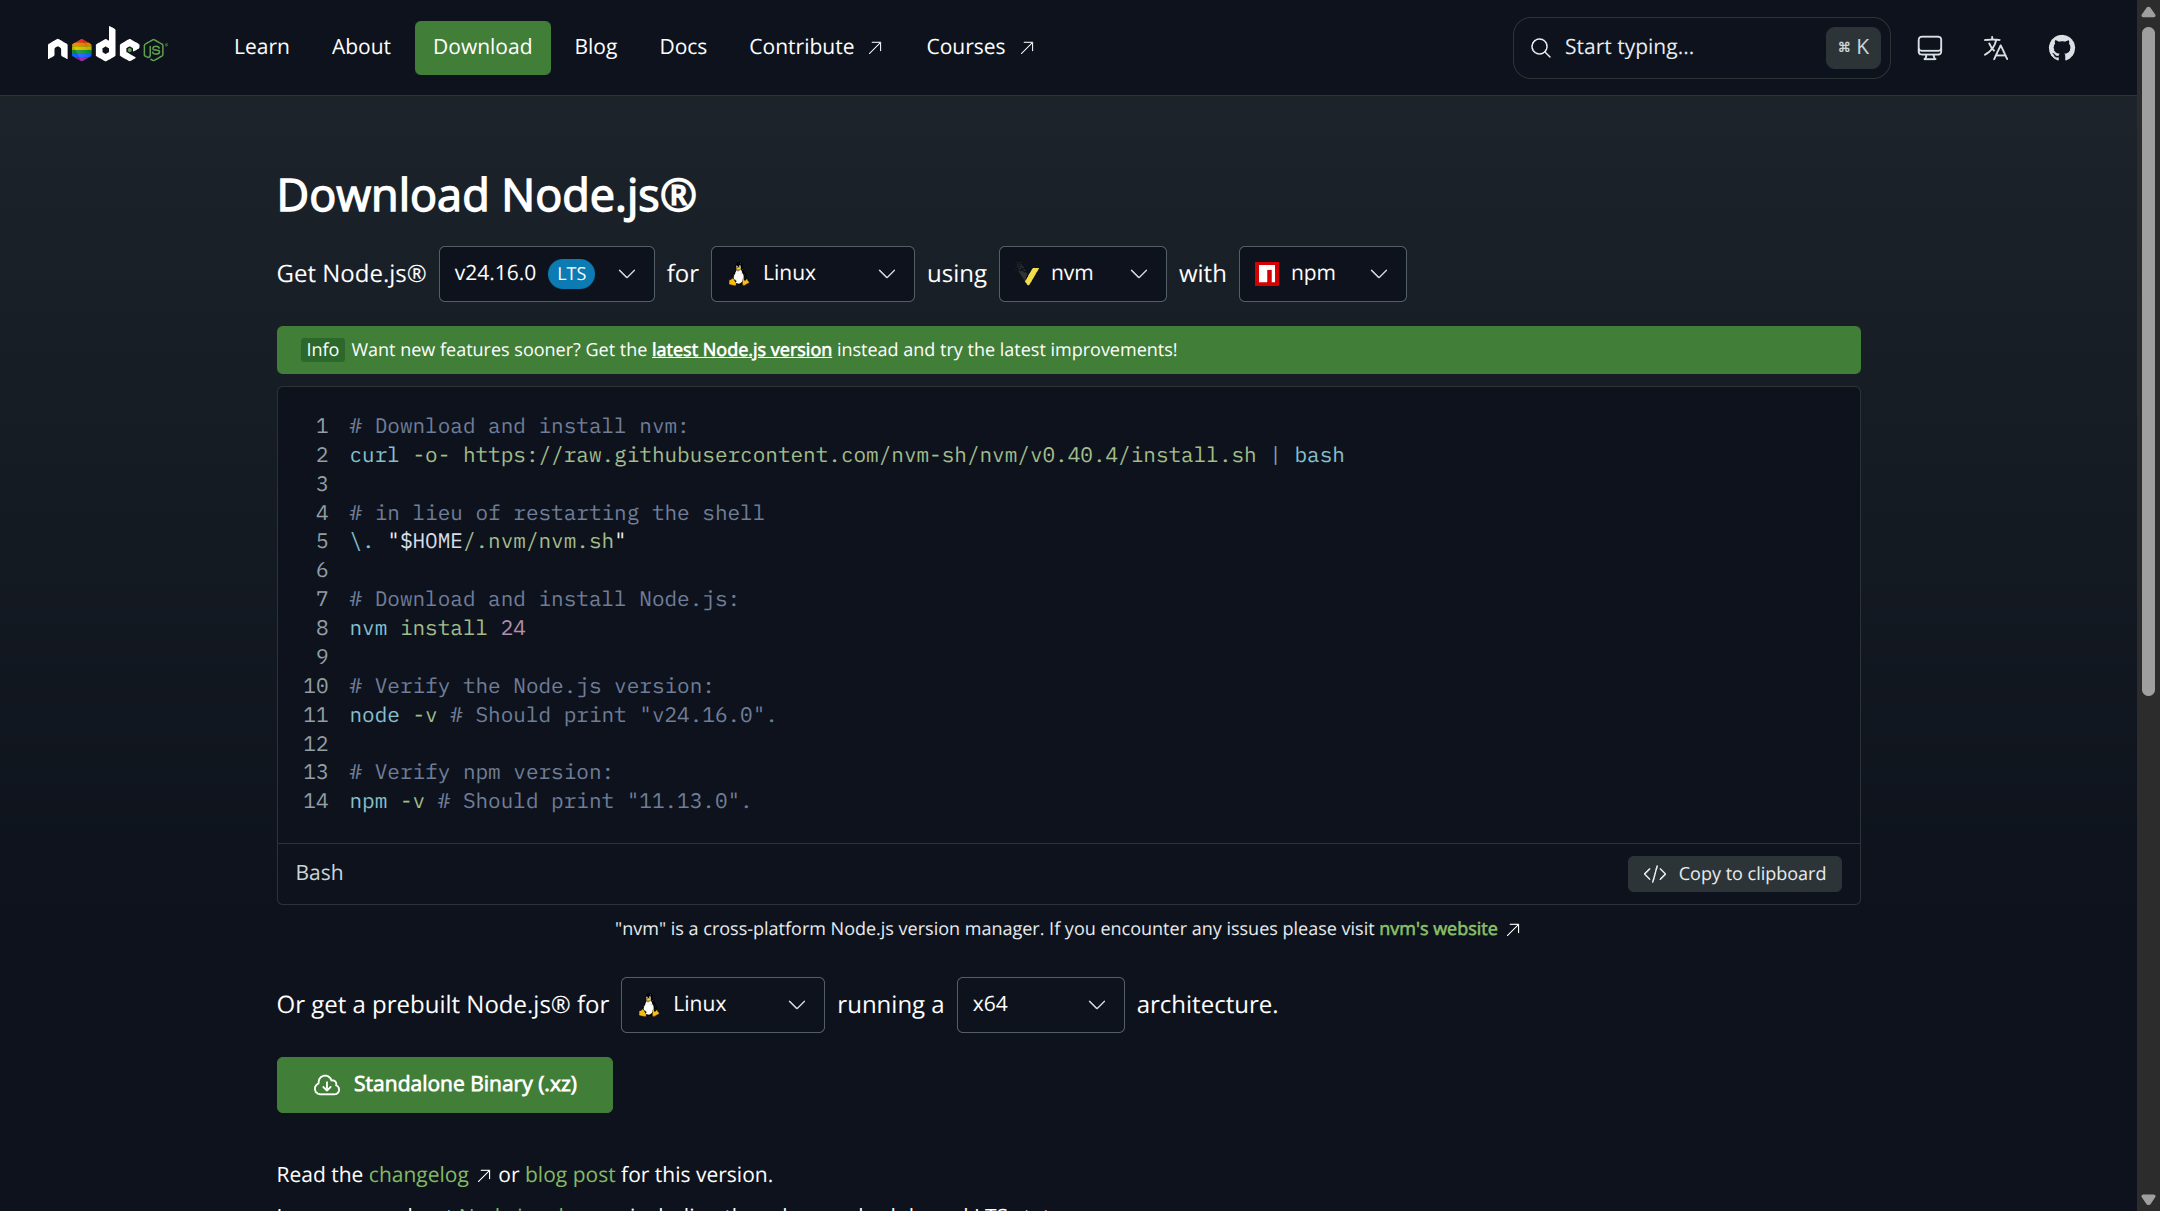Open the GitHub icon link

[x=2061, y=48]
